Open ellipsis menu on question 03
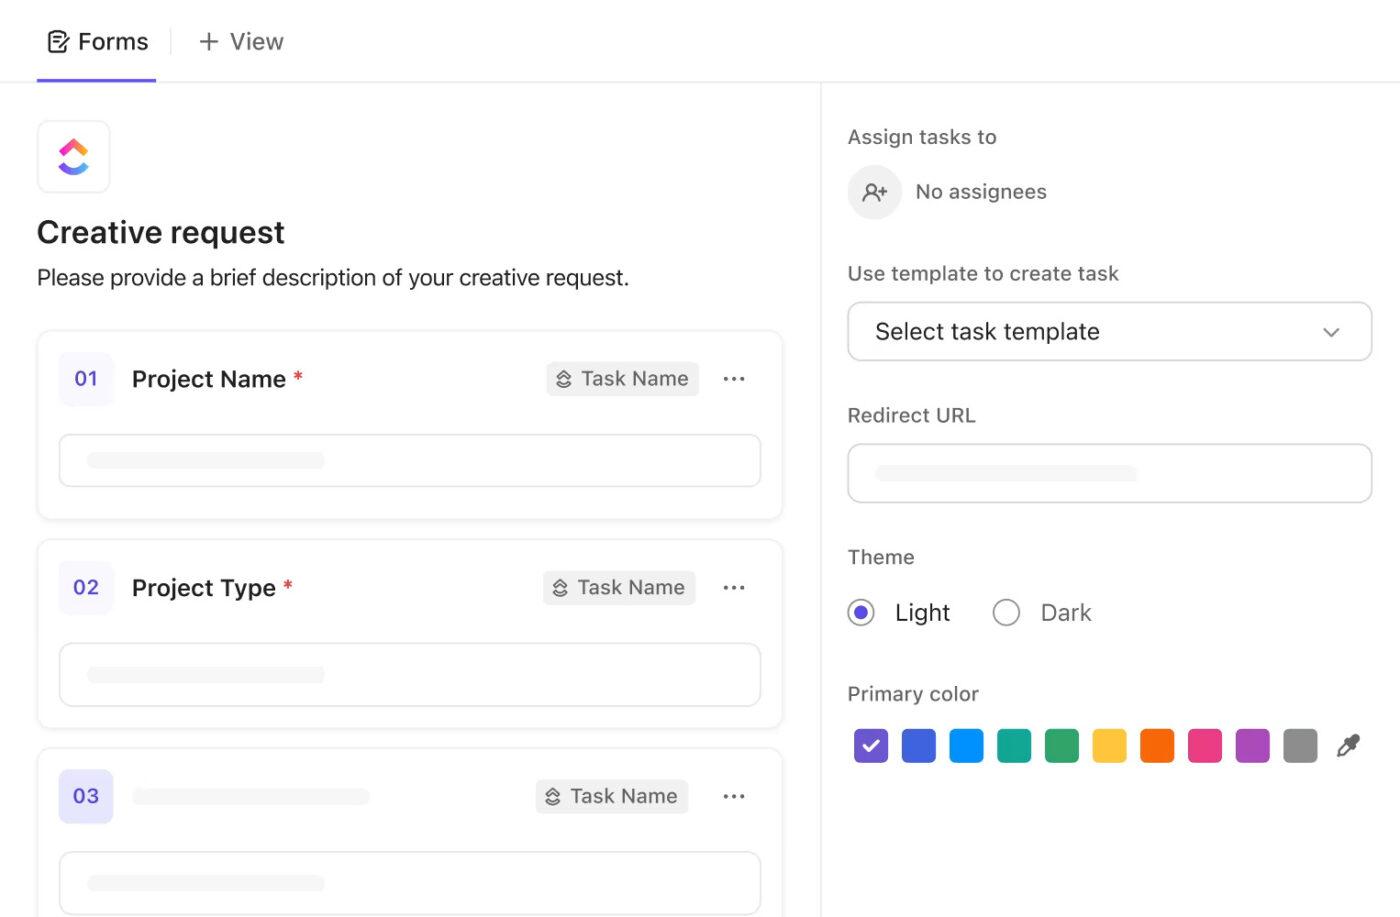This screenshot has height=917, width=1400. 735,796
